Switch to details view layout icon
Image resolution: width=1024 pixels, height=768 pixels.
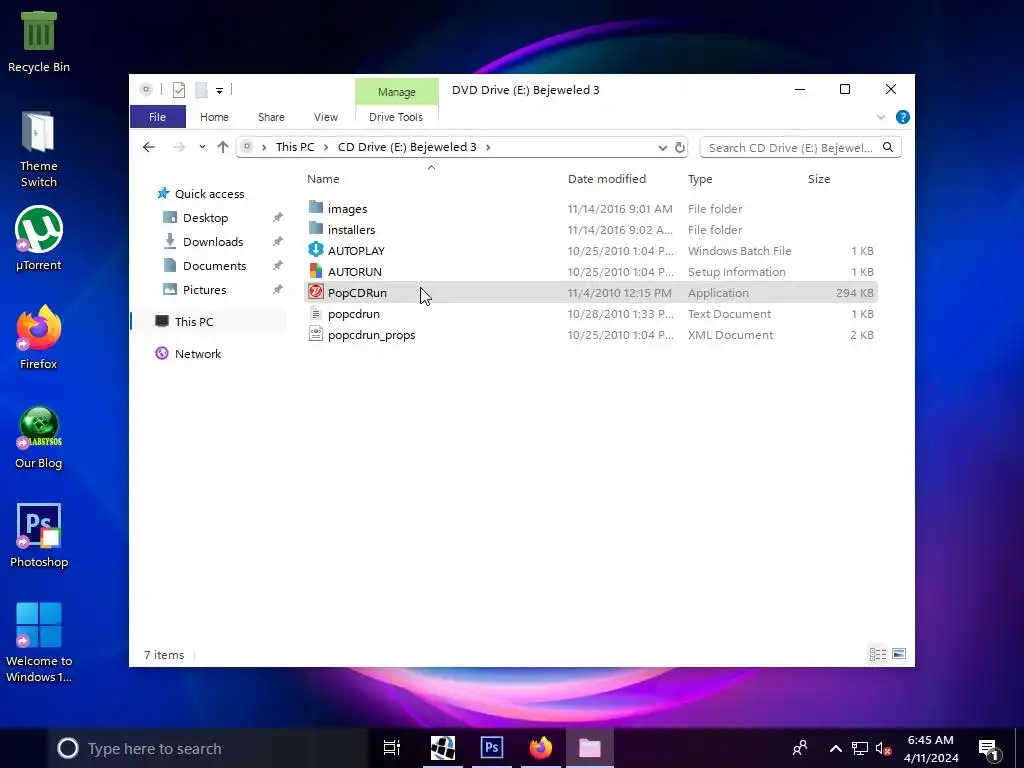(x=878, y=654)
